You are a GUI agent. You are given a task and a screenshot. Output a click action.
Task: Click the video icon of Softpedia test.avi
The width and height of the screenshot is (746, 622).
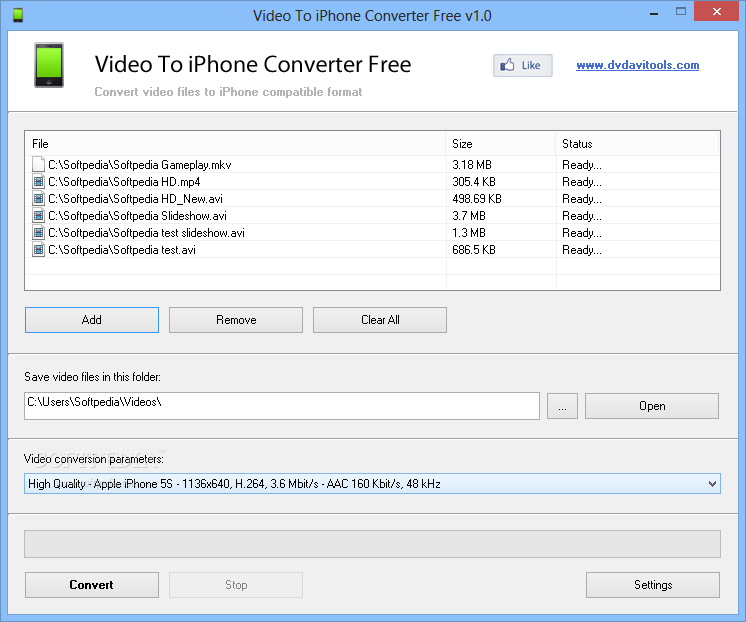click(x=39, y=250)
